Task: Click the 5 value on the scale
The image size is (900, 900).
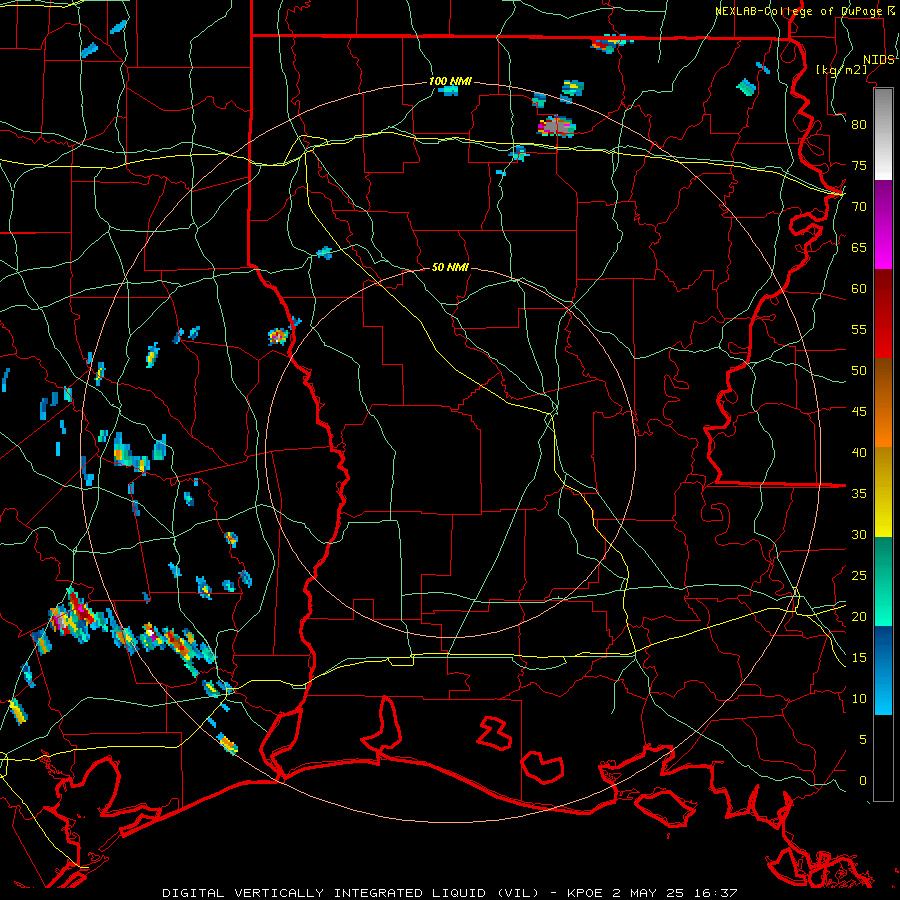Action: click(863, 740)
